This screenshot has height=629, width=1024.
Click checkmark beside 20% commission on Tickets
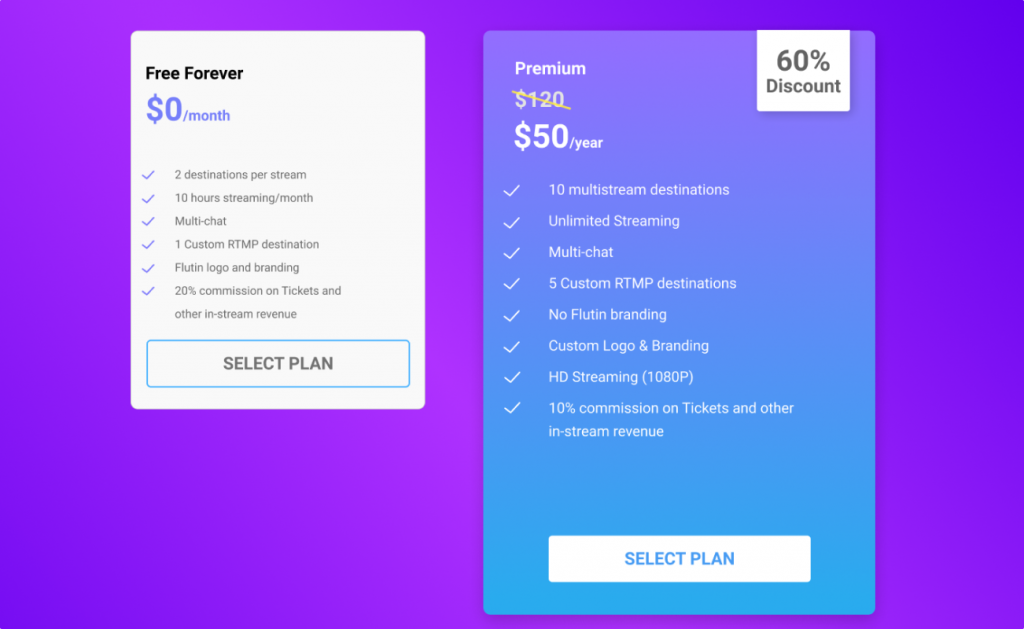pos(148,291)
